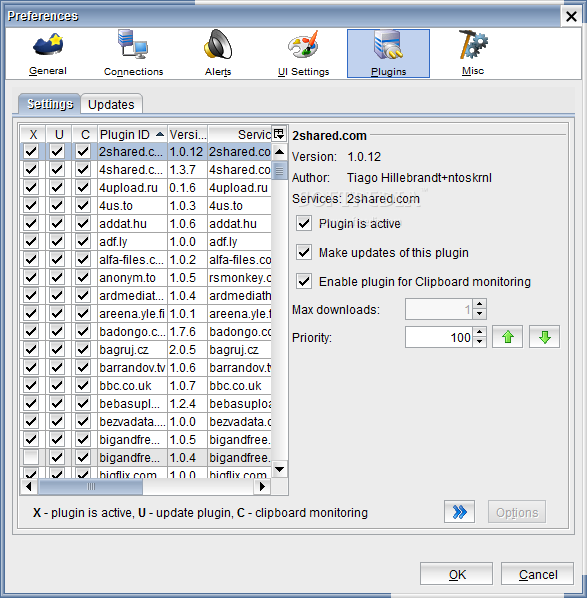The width and height of the screenshot is (587, 598).
Task: Sort by U column header
Action: (x=59, y=134)
